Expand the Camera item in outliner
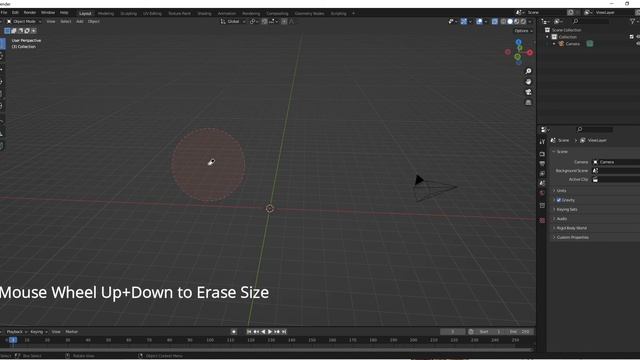The height and width of the screenshot is (360, 640). (x=554, y=44)
